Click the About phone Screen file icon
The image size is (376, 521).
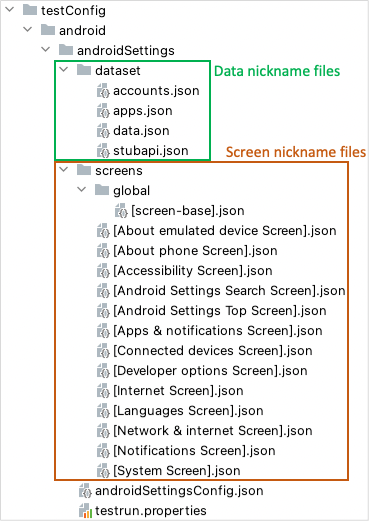click(103, 251)
